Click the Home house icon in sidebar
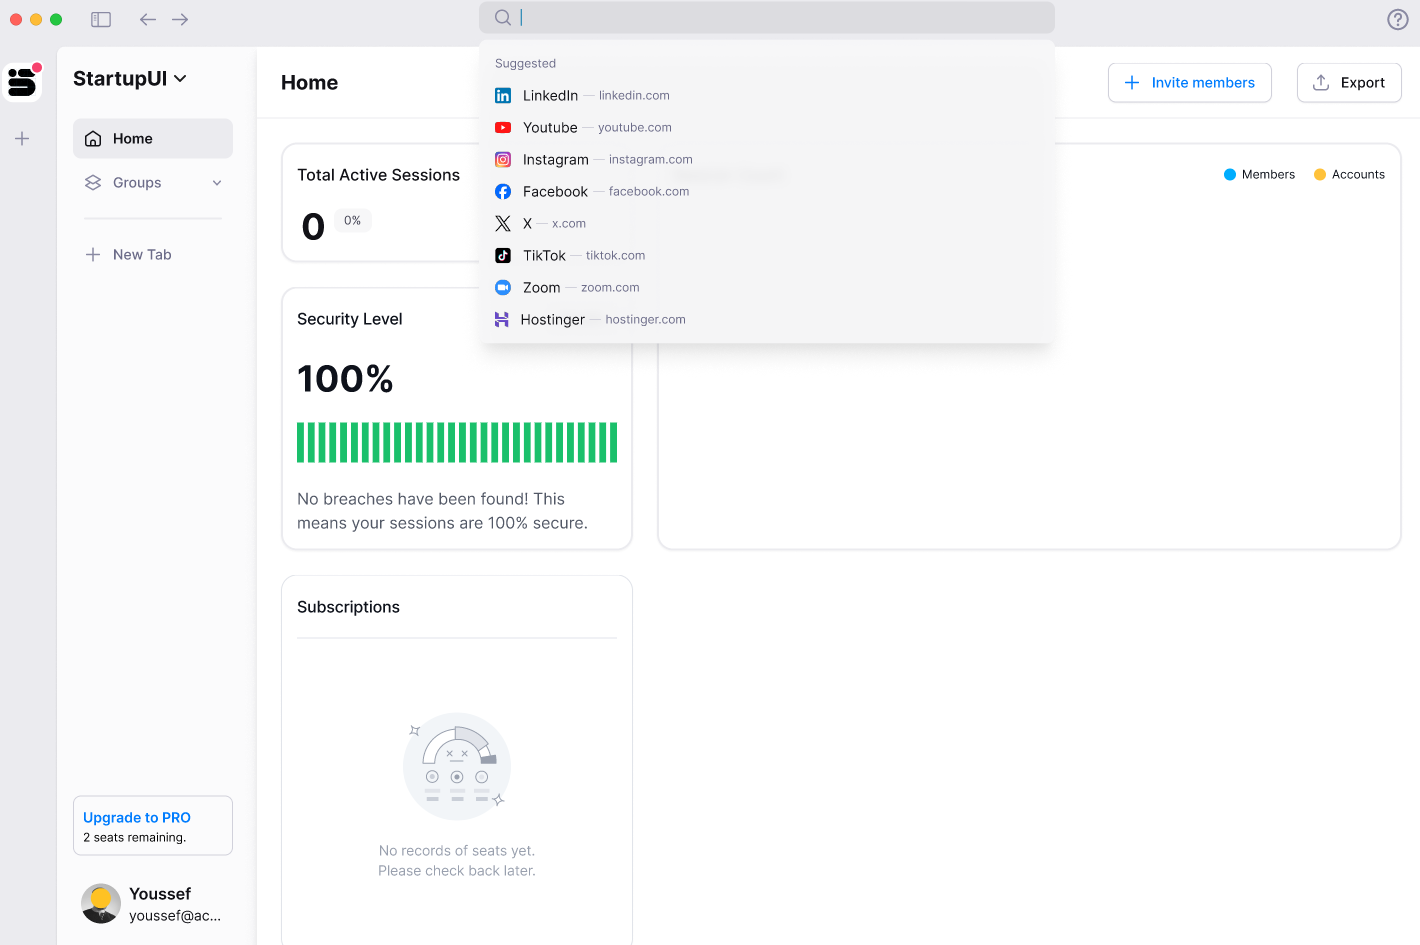Viewport: 1420px width, 945px height. pyautogui.click(x=93, y=139)
